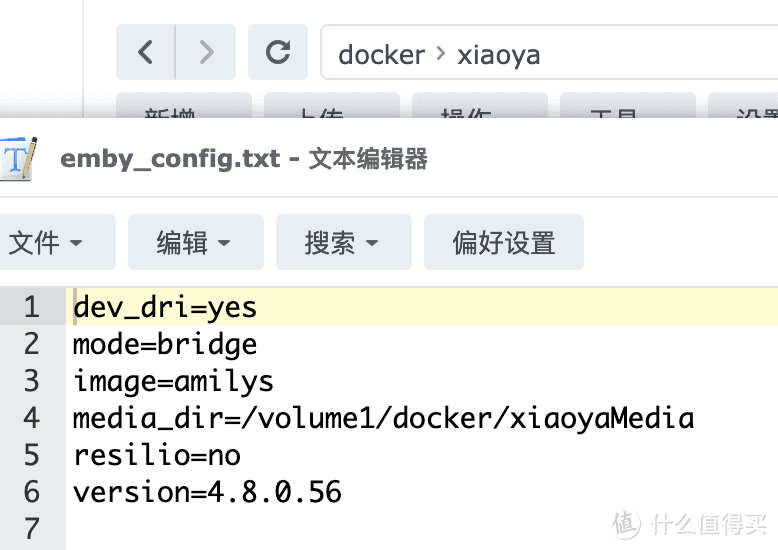
Task: Place cursor on the mode=bridge line
Action: 165,344
